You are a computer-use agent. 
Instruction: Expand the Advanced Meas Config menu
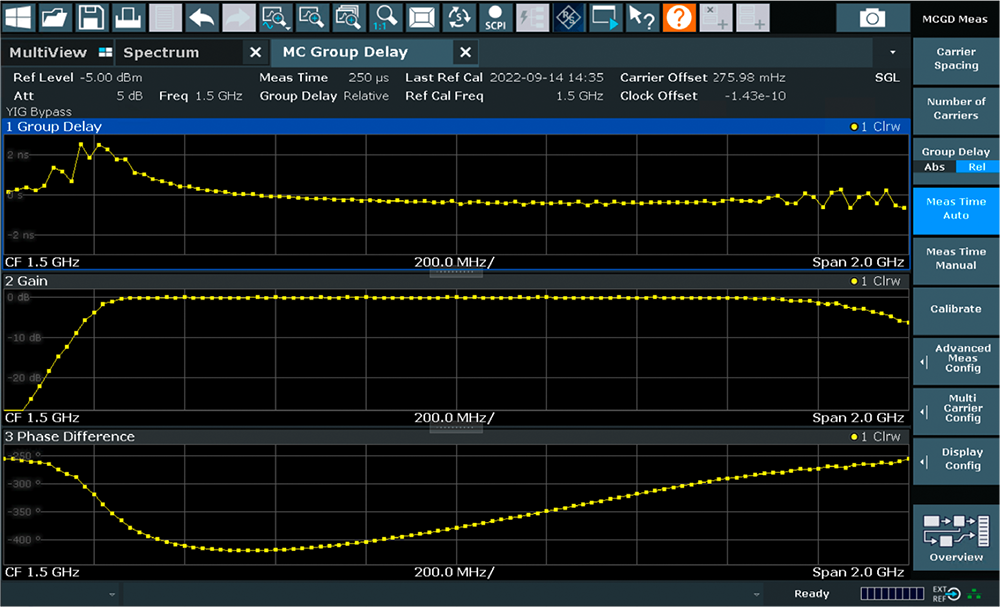tap(956, 358)
